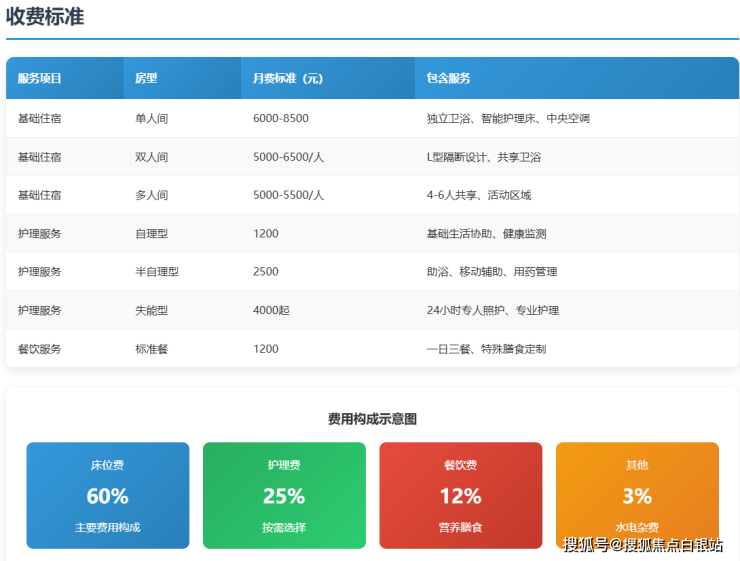The height and width of the screenshot is (561, 740).
Task: Click the 包含服务 column header
Action: point(448,78)
